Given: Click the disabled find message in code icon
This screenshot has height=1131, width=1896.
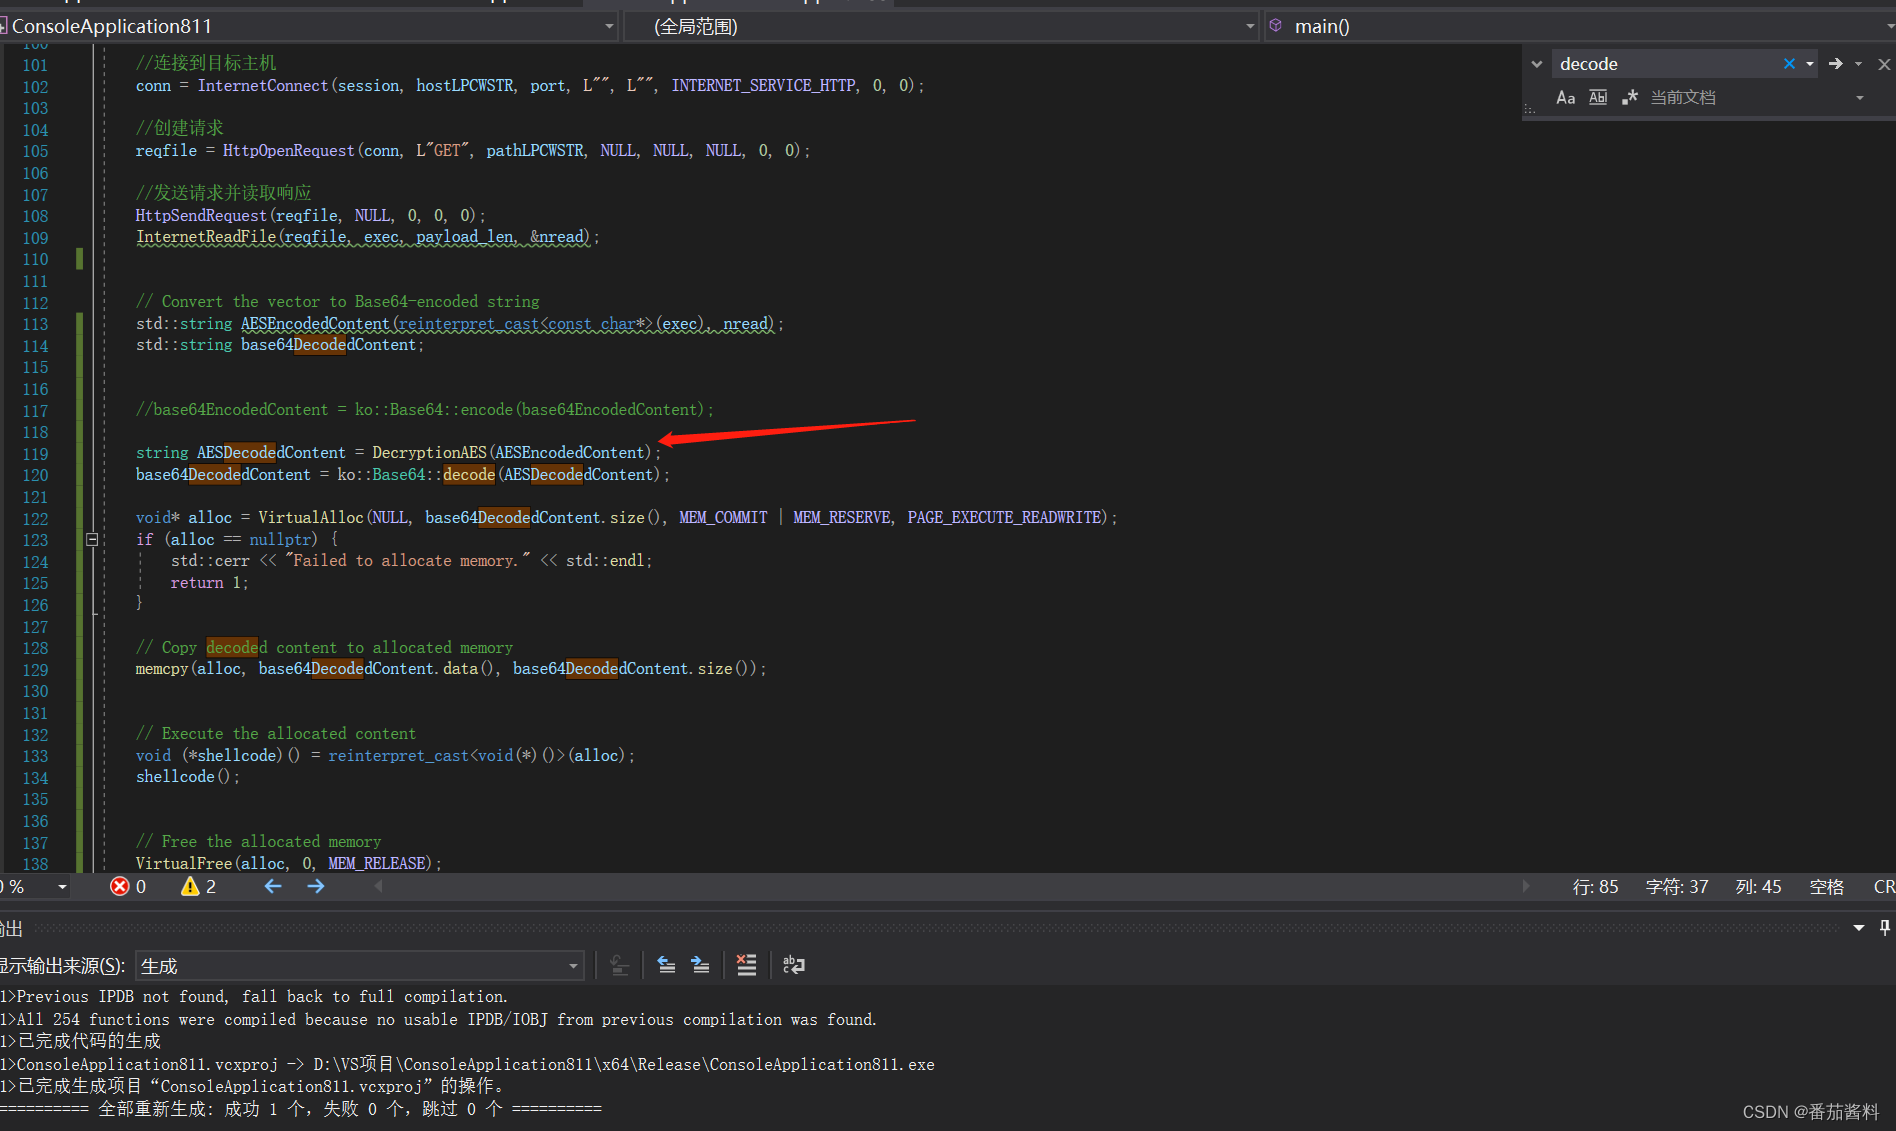Looking at the screenshot, I should [619, 965].
